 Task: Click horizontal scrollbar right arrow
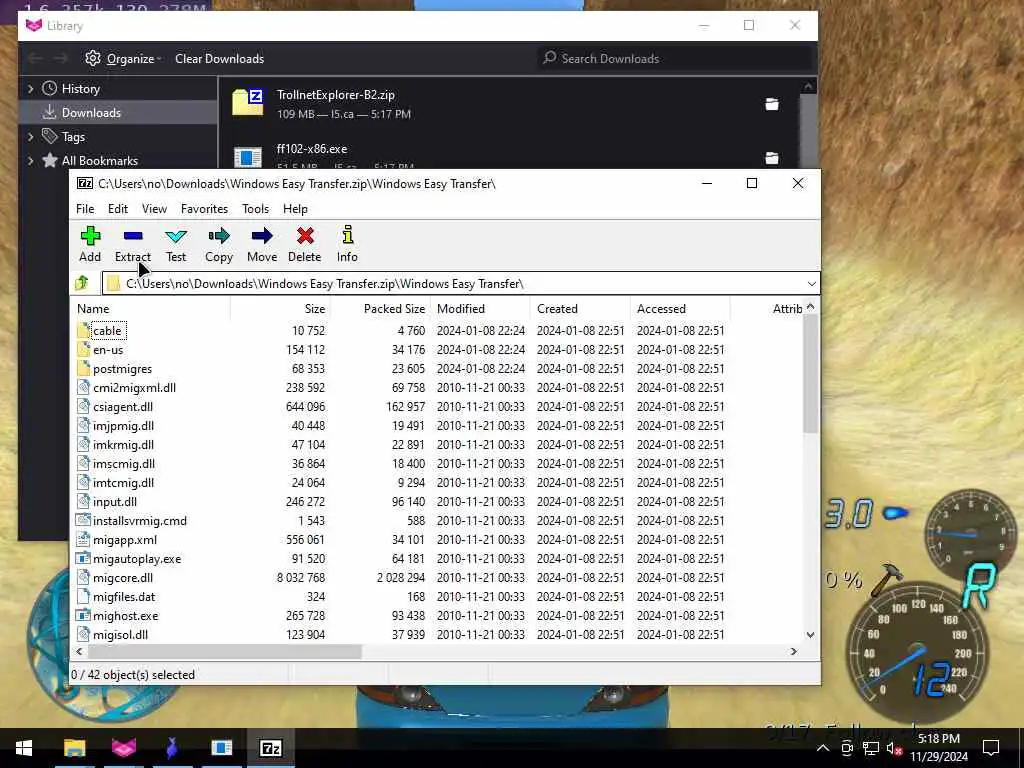click(x=794, y=651)
